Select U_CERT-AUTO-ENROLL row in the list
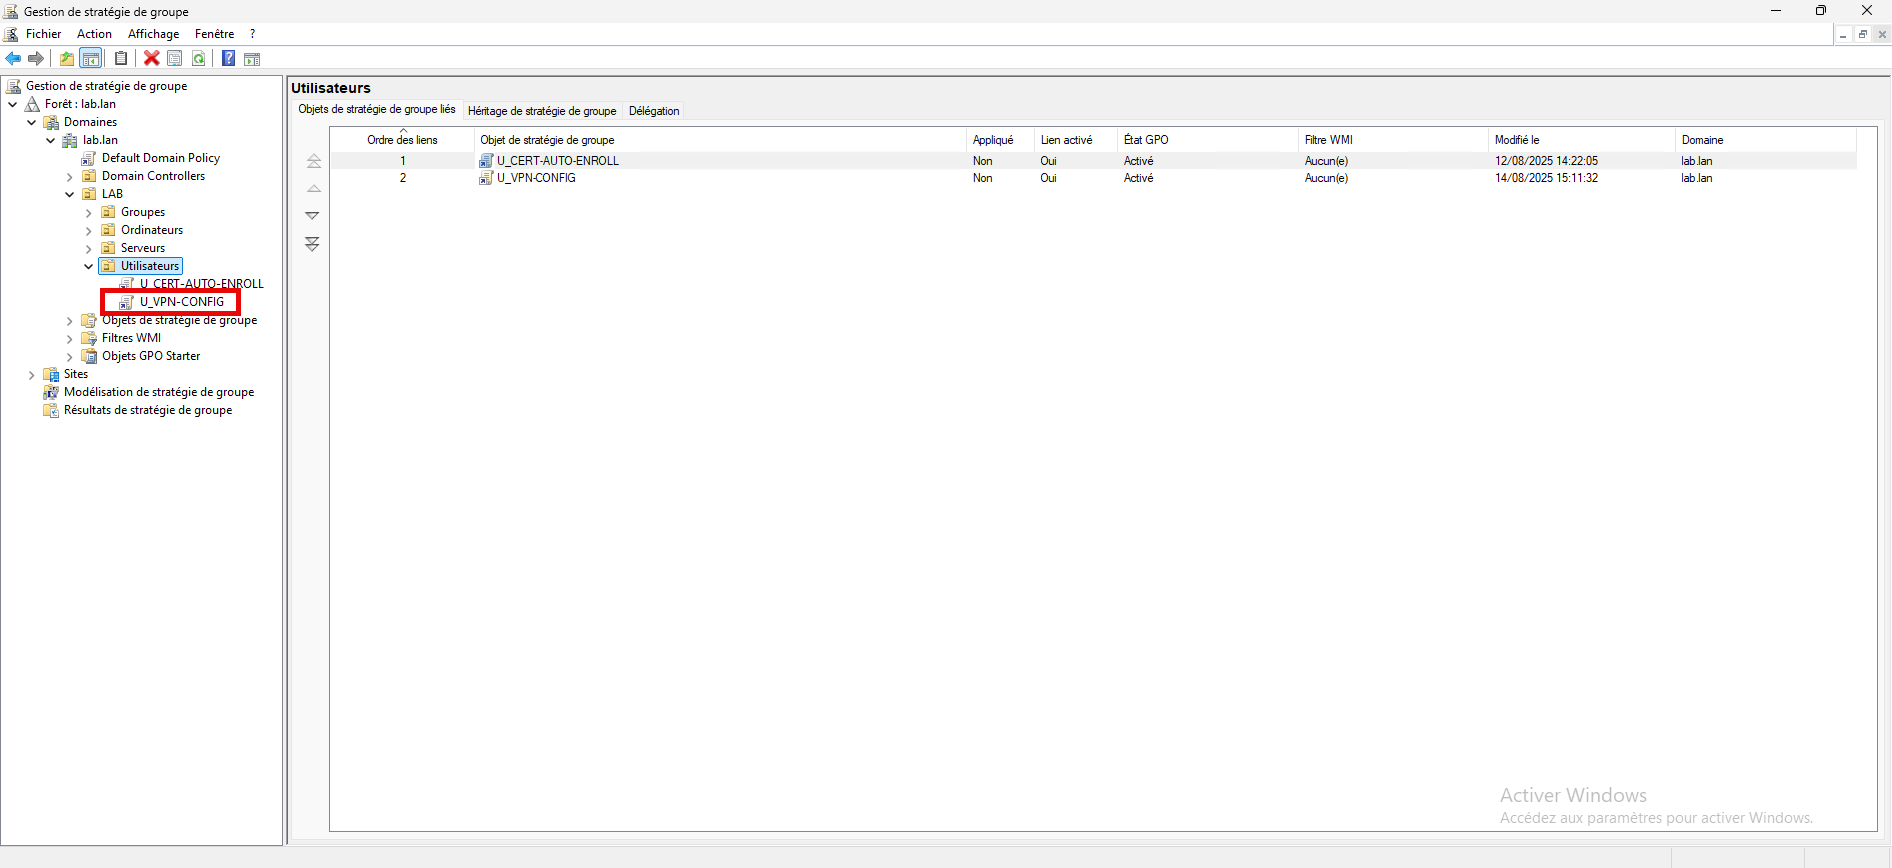 pyautogui.click(x=557, y=161)
